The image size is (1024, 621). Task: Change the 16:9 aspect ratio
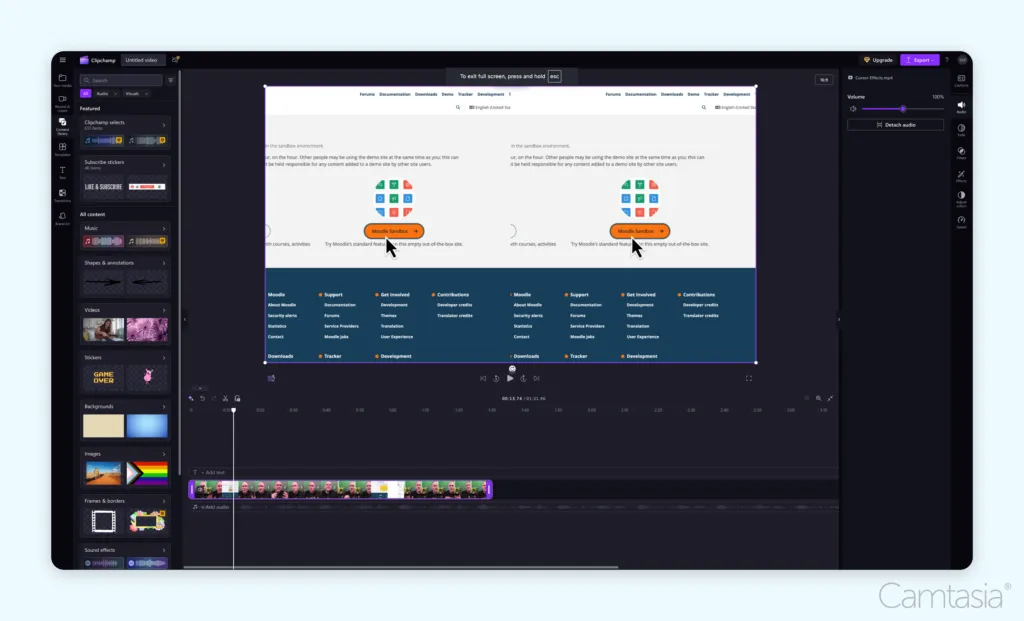[824, 80]
